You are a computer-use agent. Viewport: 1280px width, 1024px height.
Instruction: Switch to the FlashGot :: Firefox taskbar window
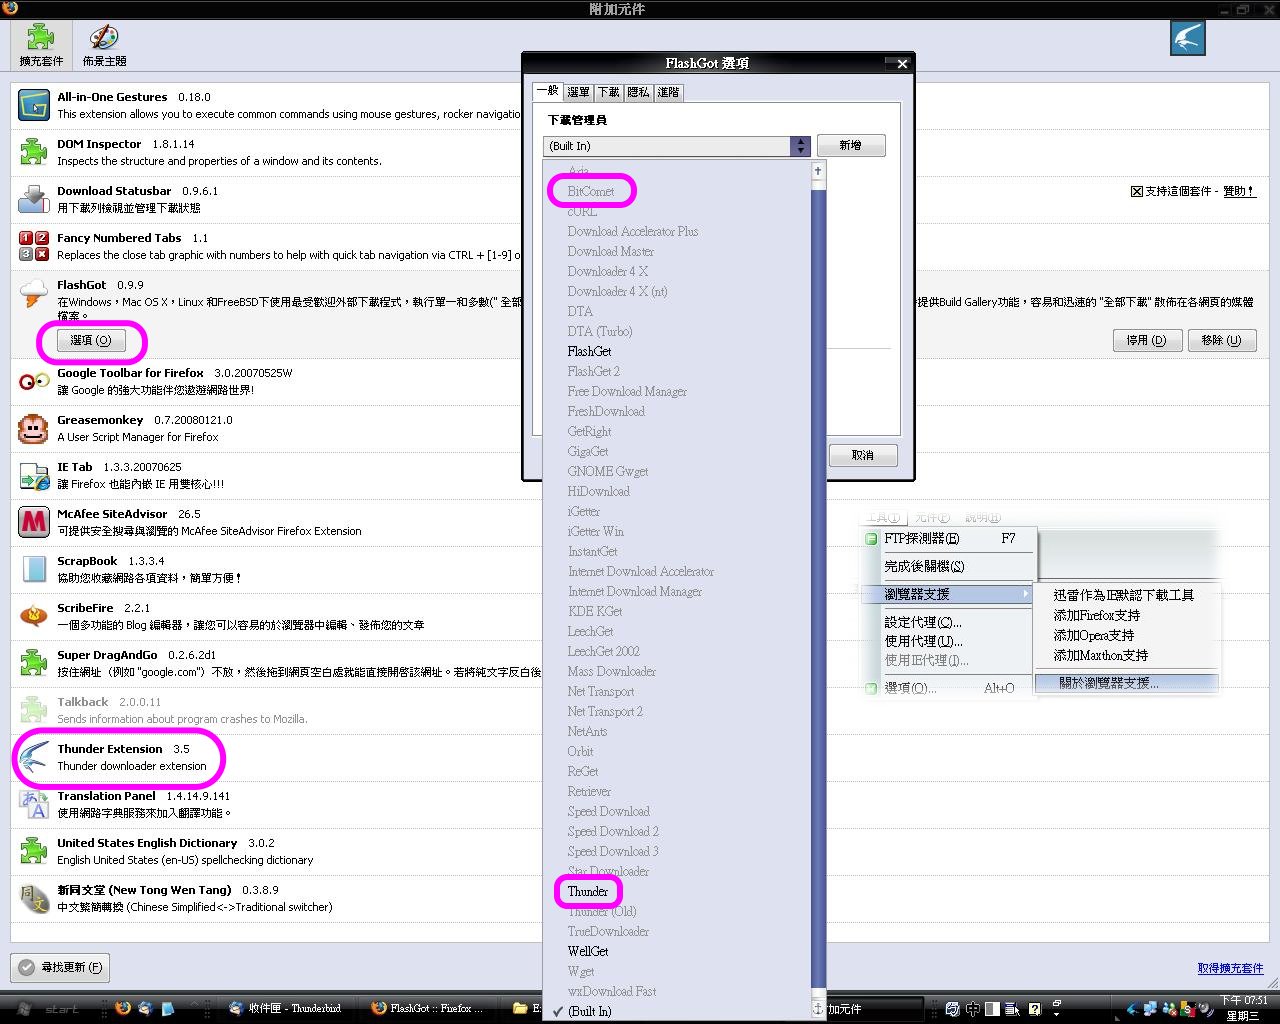(x=431, y=1008)
